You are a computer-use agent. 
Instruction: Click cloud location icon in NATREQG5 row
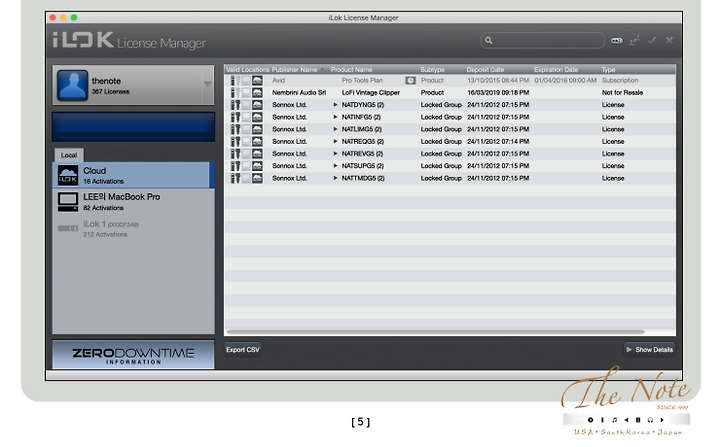pyautogui.click(x=257, y=141)
